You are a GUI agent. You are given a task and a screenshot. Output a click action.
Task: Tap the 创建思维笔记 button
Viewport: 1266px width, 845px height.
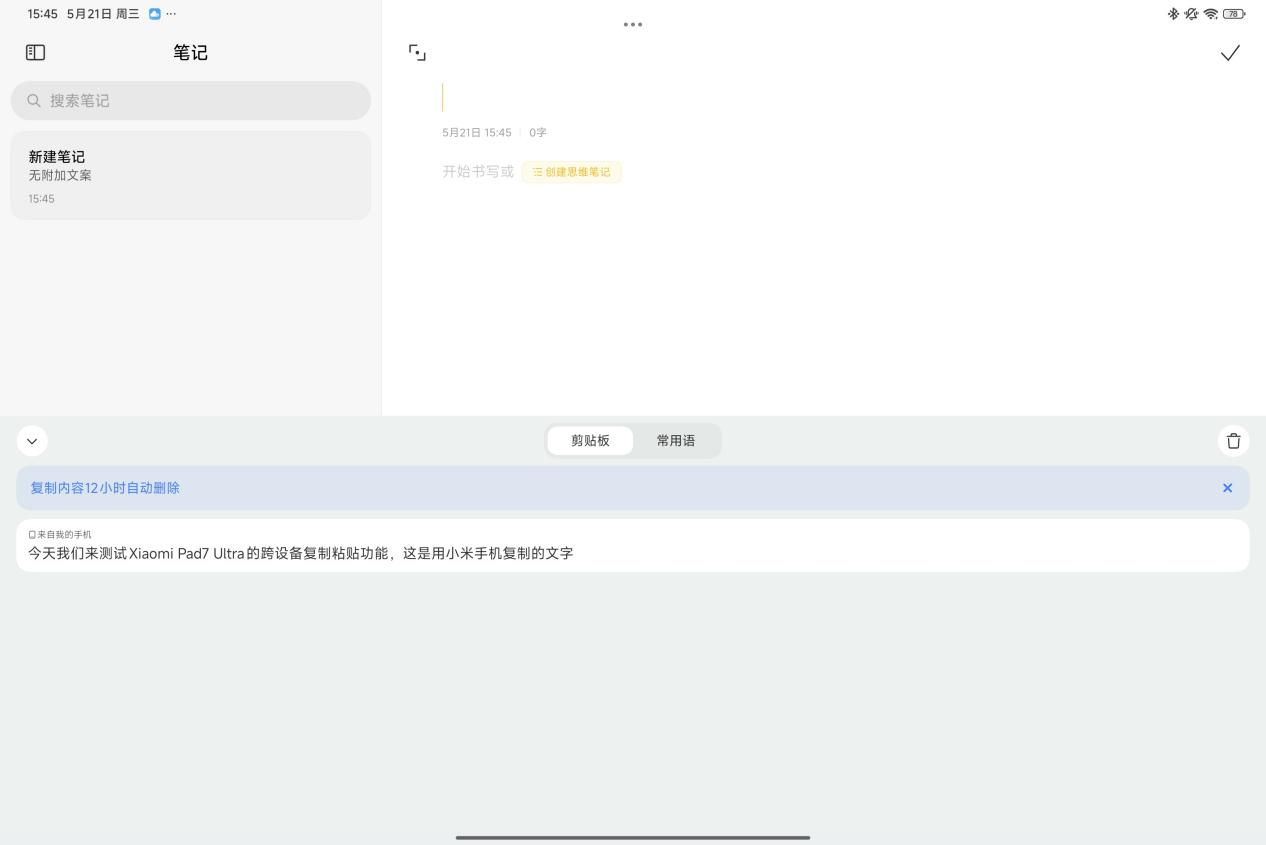coord(572,172)
